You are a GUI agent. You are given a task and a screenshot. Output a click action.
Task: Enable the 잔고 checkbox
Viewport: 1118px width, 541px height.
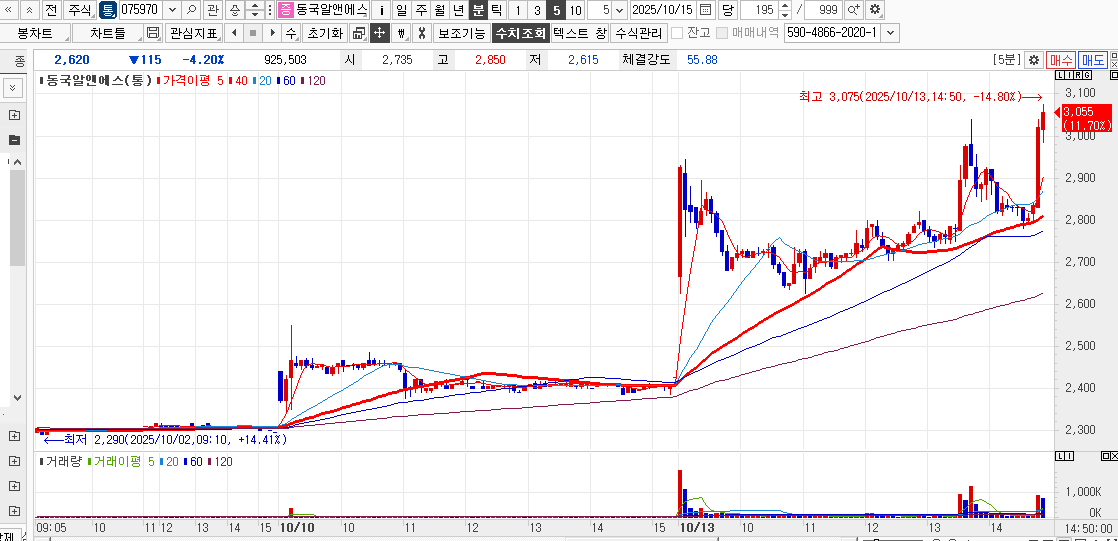(x=677, y=33)
